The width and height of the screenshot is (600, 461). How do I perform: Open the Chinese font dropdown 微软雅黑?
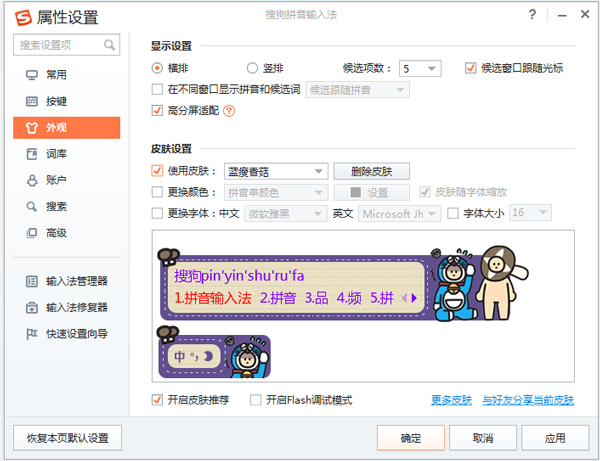pyautogui.click(x=286, y=213)
